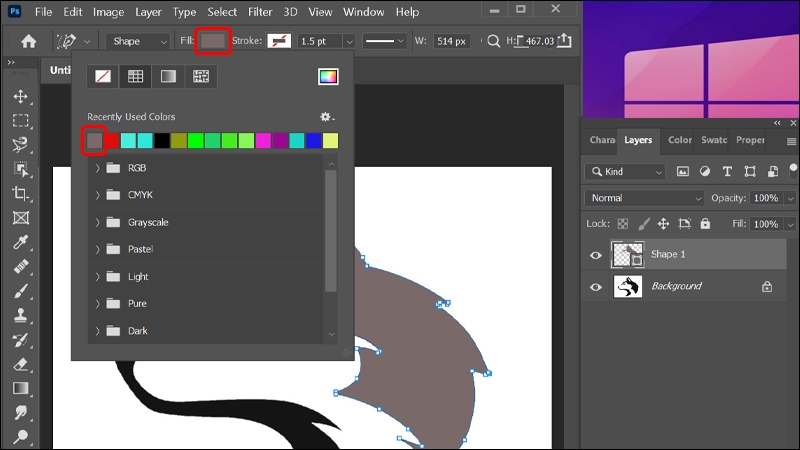The image size is (800, 450).
Task: Select the Gradient tool
Action: coord(20,388)
